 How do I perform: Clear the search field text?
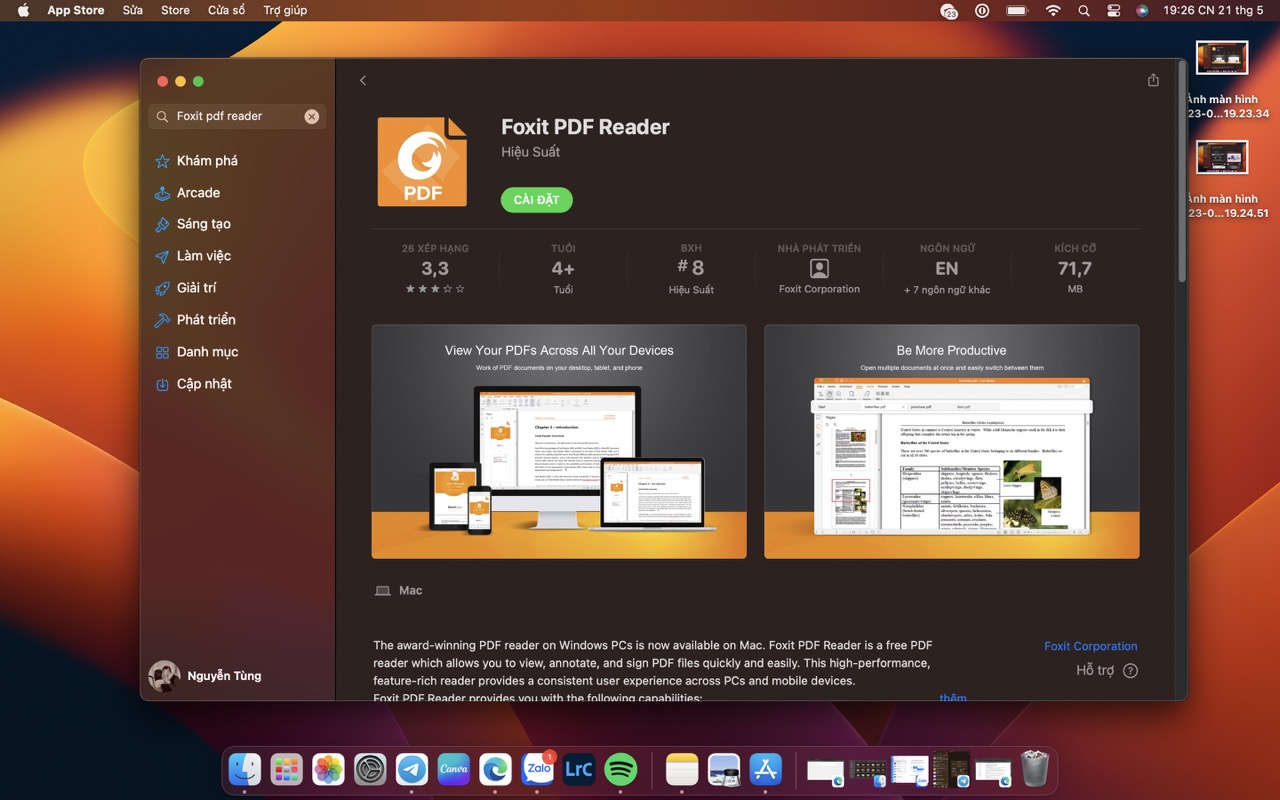click(312, 117)
